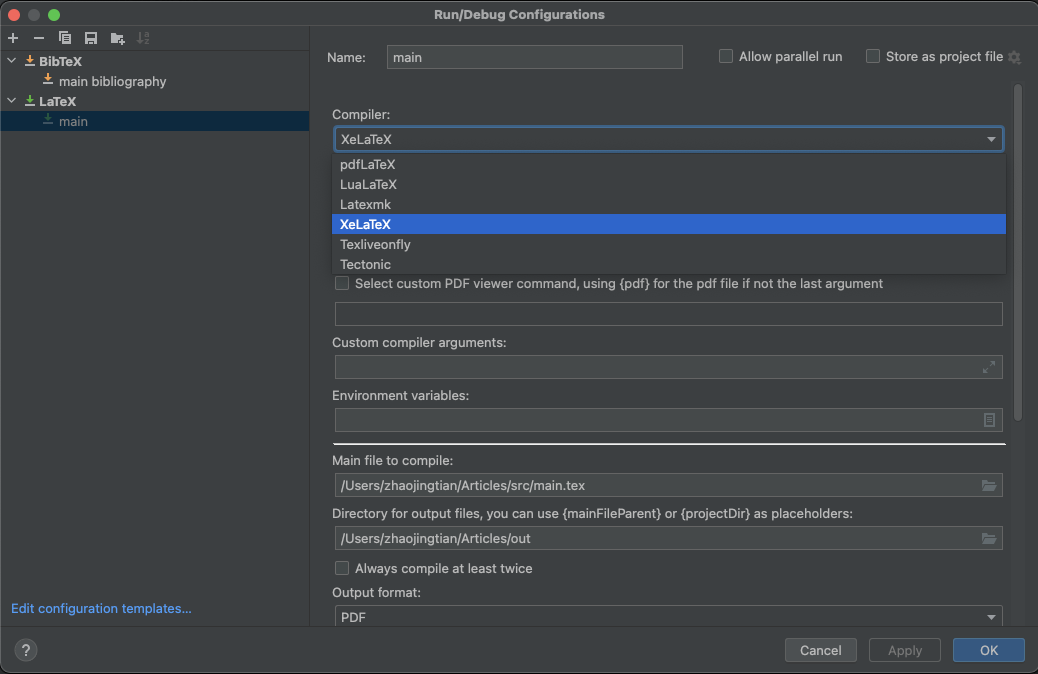Open the Store as project file gear settings

(x=1014, y=58)
